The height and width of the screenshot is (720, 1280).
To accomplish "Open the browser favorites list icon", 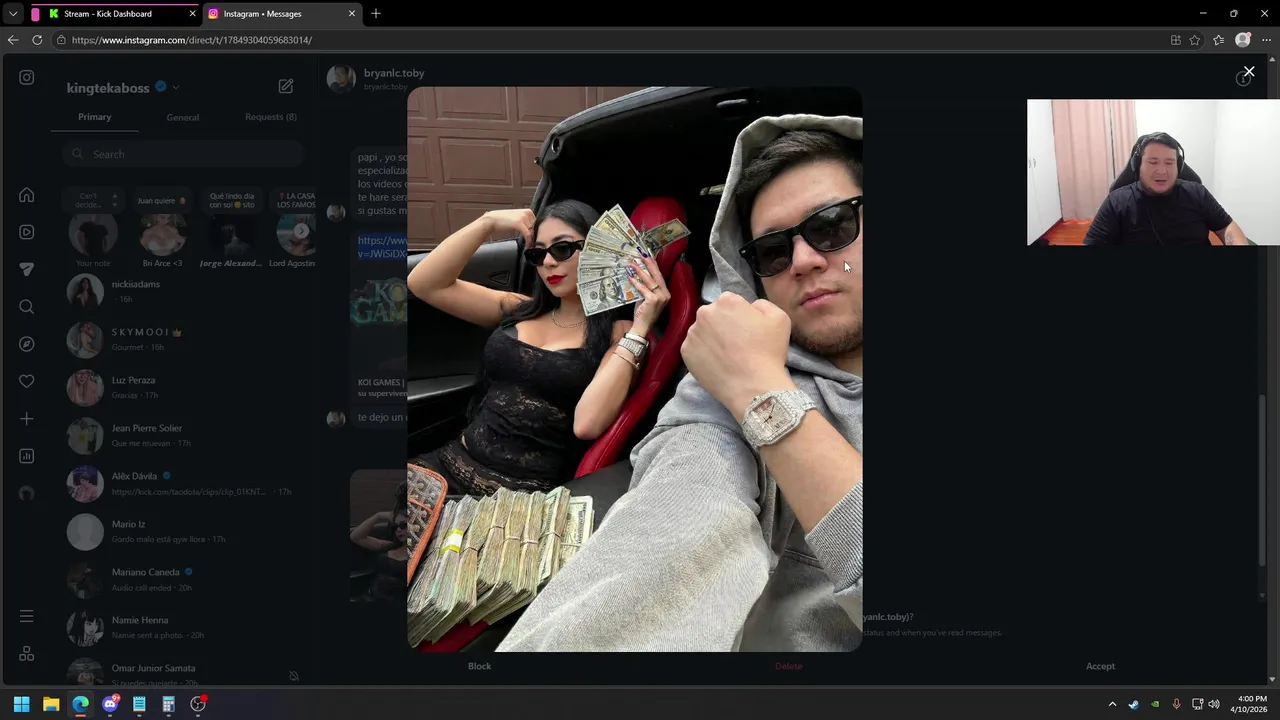I will [x=1218, y=40].
